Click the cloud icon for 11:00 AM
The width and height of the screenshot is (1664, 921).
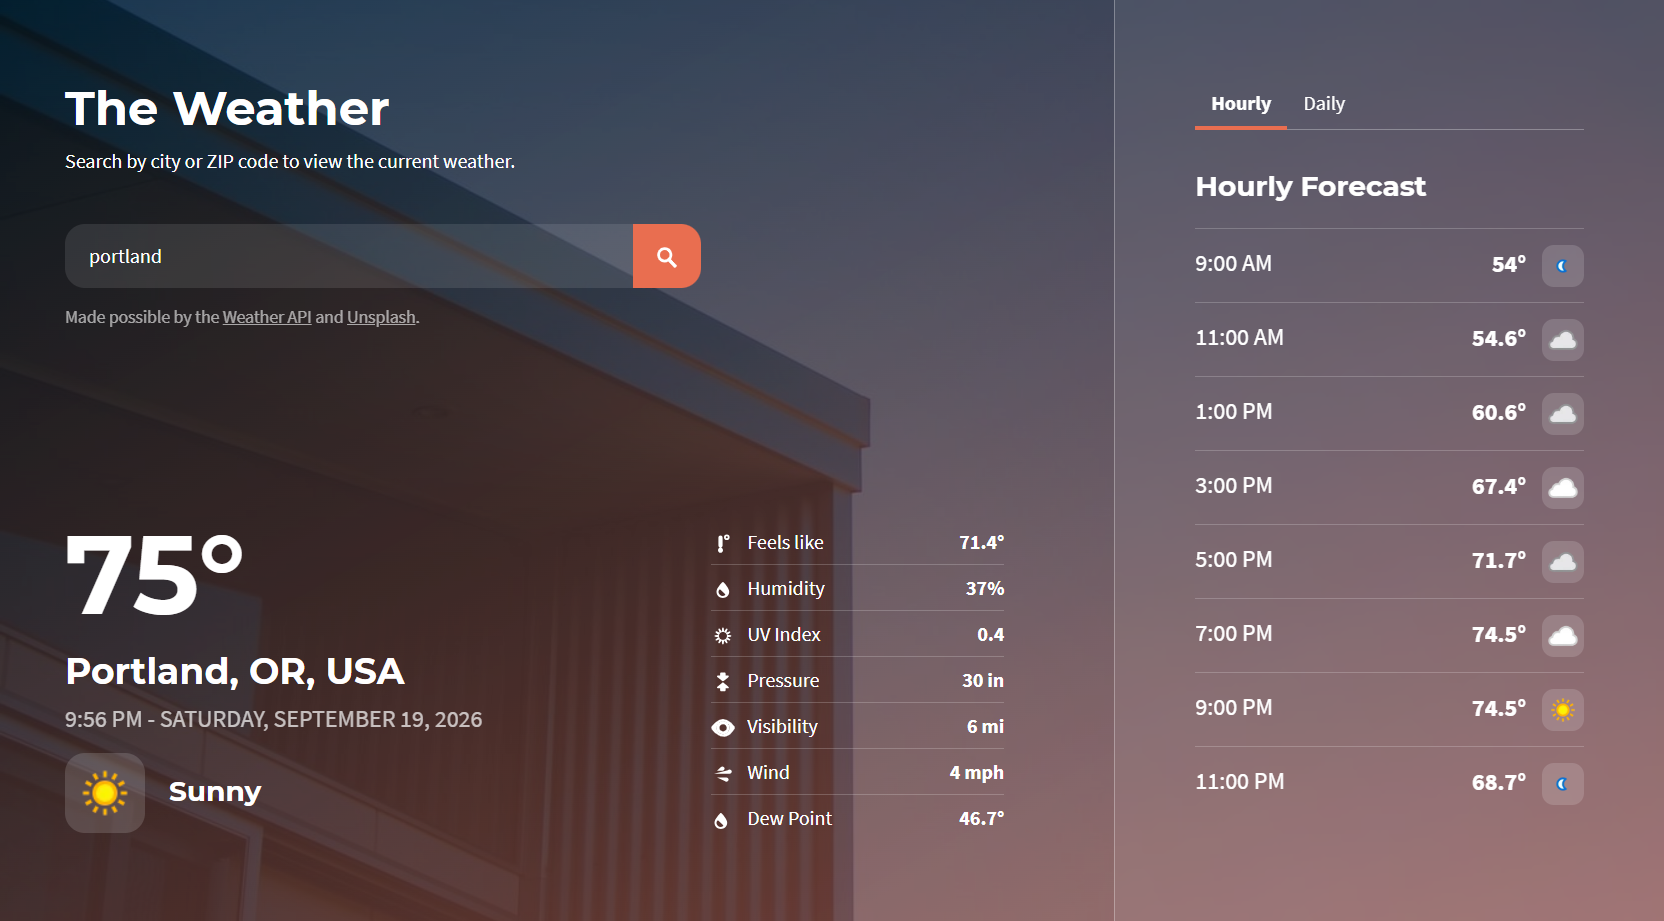point(1562,340)
